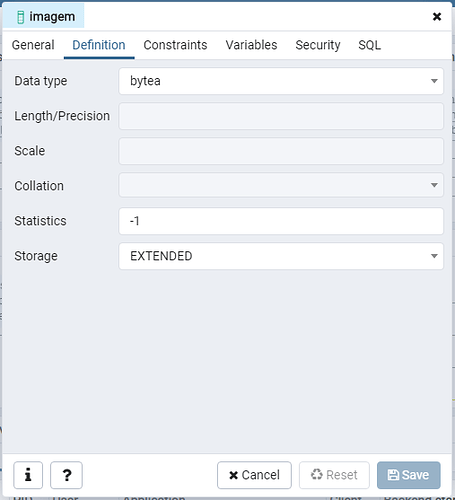Viewport: 455px width, 500px height.
Task: Open the info (i) button
Action: [28, 475]
